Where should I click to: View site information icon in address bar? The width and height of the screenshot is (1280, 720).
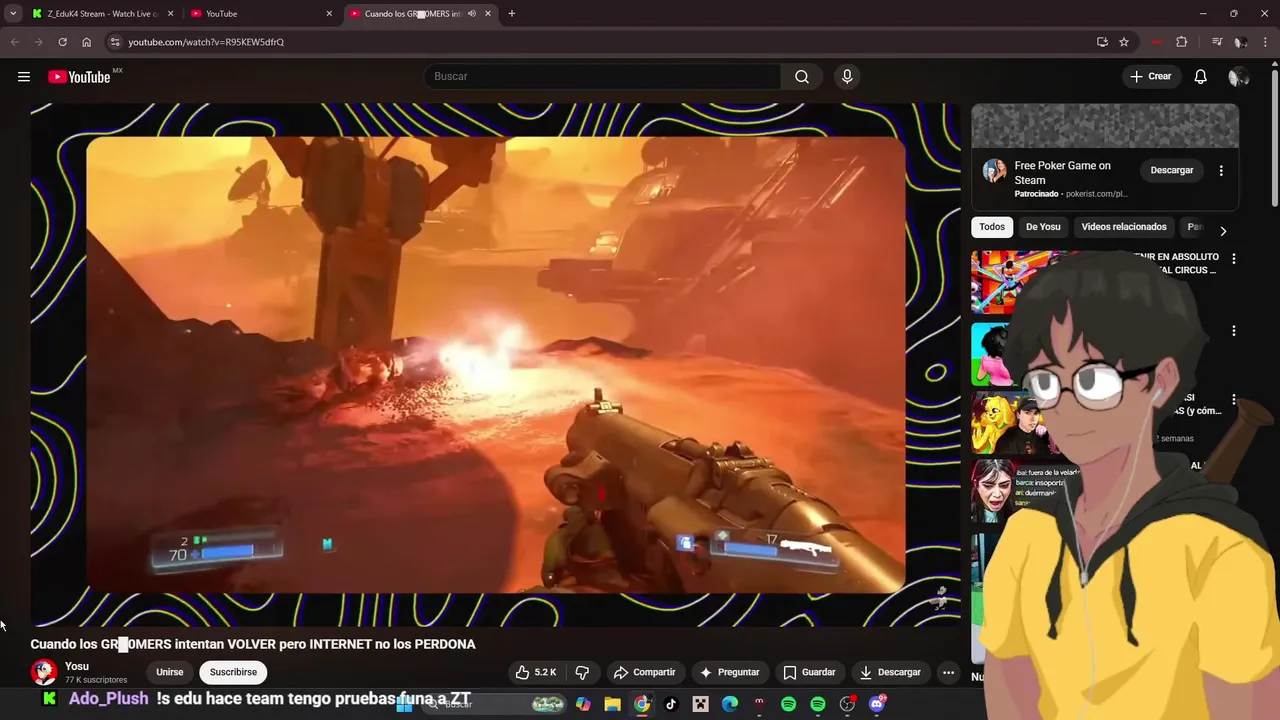(x=115, y=42)
